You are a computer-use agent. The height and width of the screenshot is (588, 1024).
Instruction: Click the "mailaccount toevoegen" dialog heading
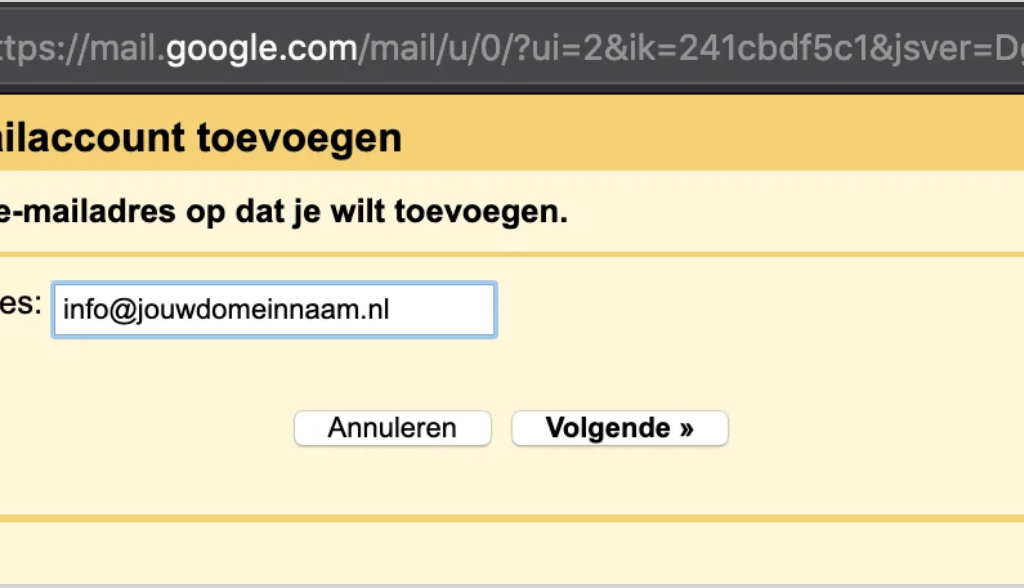pos(200,136)
